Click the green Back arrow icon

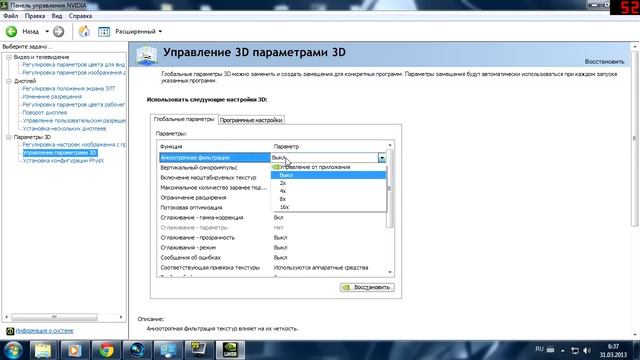coord(11,31)
